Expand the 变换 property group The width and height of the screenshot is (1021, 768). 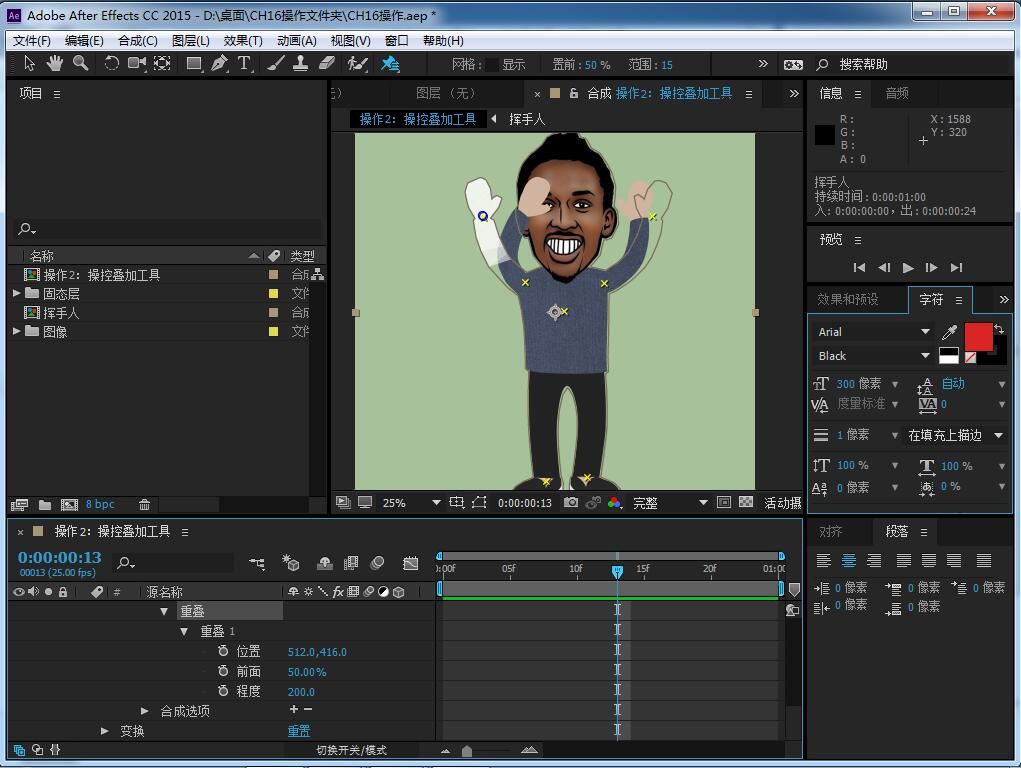(105, 731)
